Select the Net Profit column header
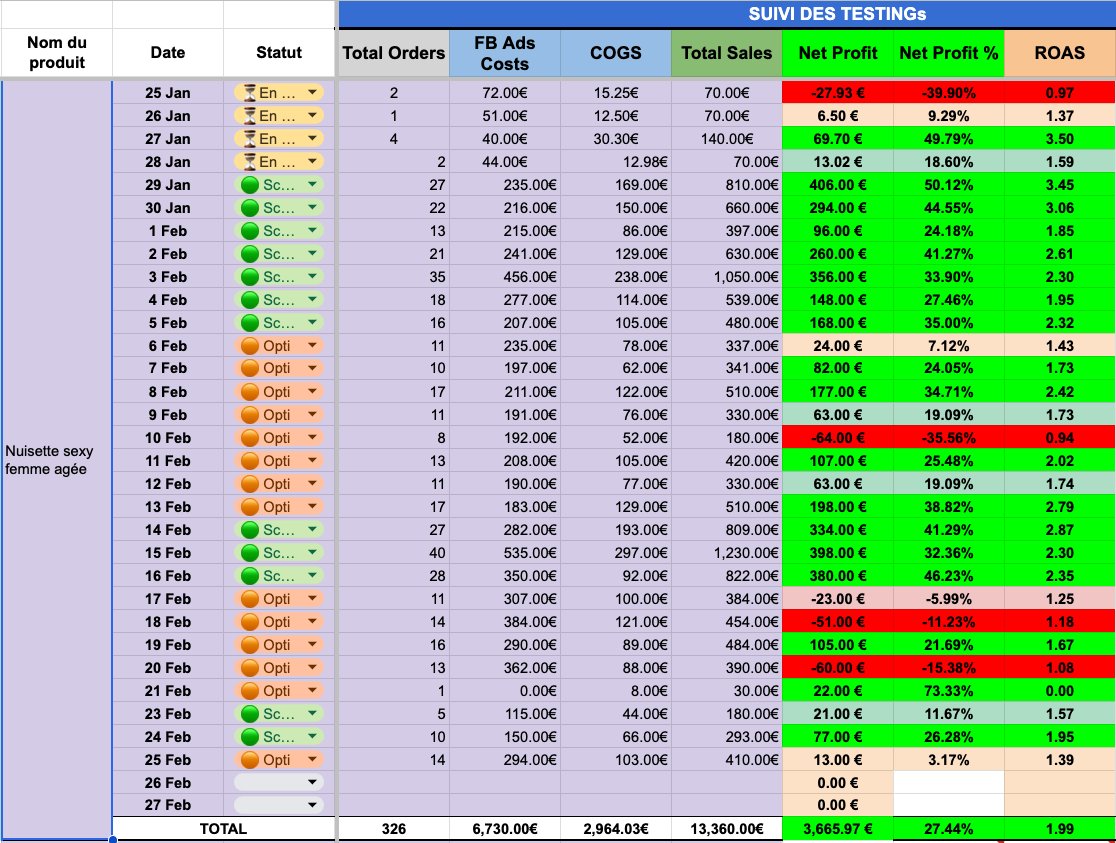1116x843 pixels. click(x=838, y=53)
